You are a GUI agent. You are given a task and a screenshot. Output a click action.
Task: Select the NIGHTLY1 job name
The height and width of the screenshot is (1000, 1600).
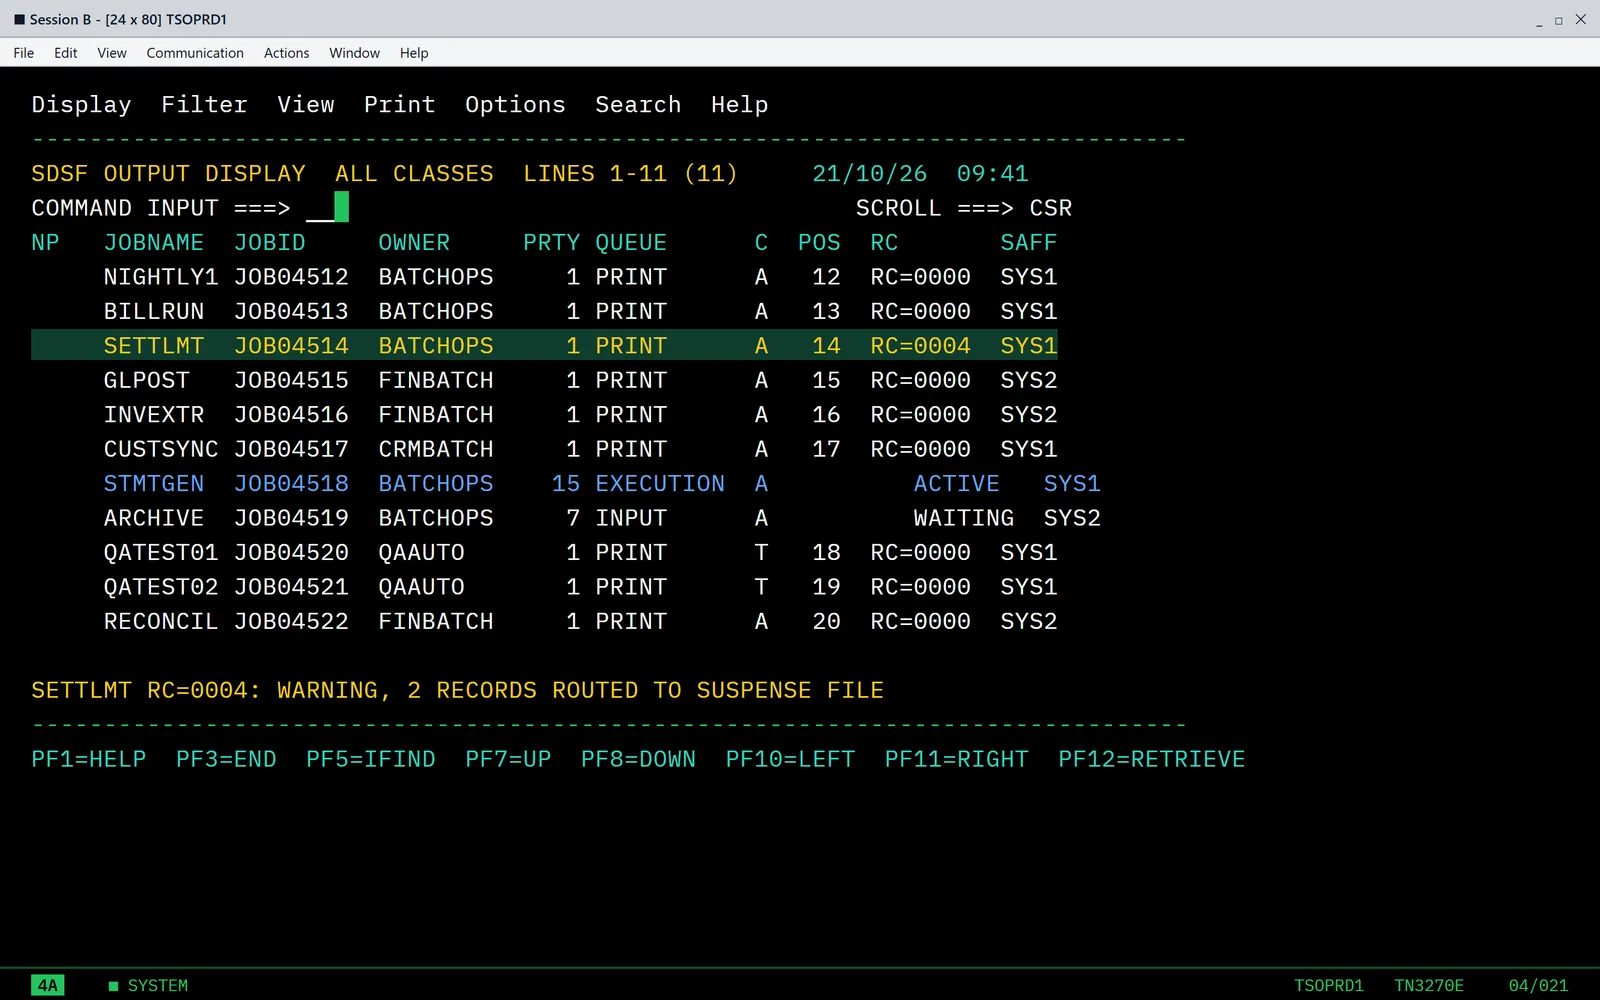(161, 277)
